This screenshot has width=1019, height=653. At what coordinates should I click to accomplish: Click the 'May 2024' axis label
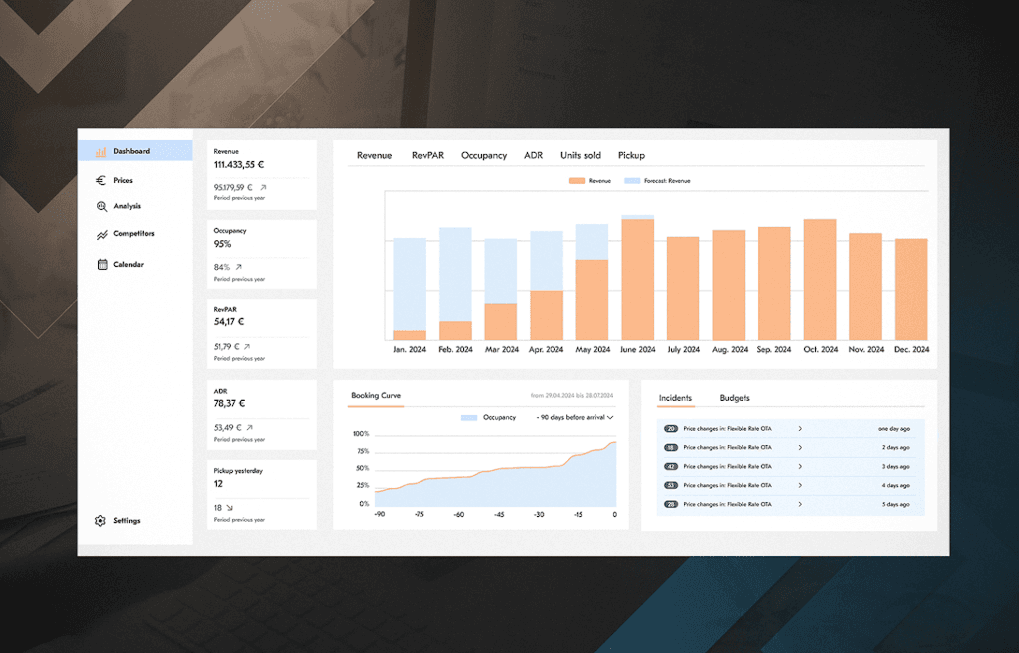[x=593, y=350]
